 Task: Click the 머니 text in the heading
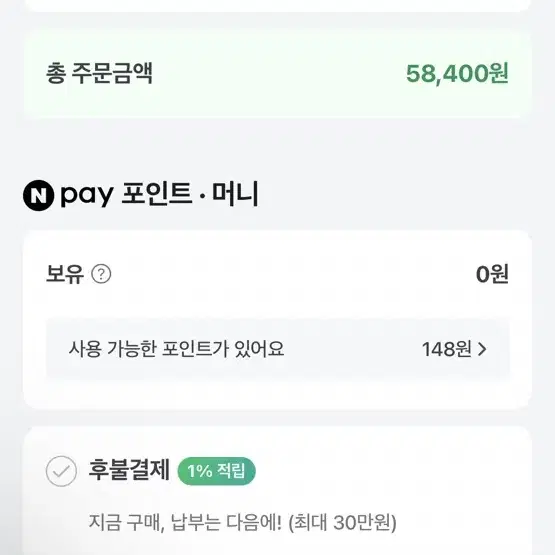(x=235, y=194)
